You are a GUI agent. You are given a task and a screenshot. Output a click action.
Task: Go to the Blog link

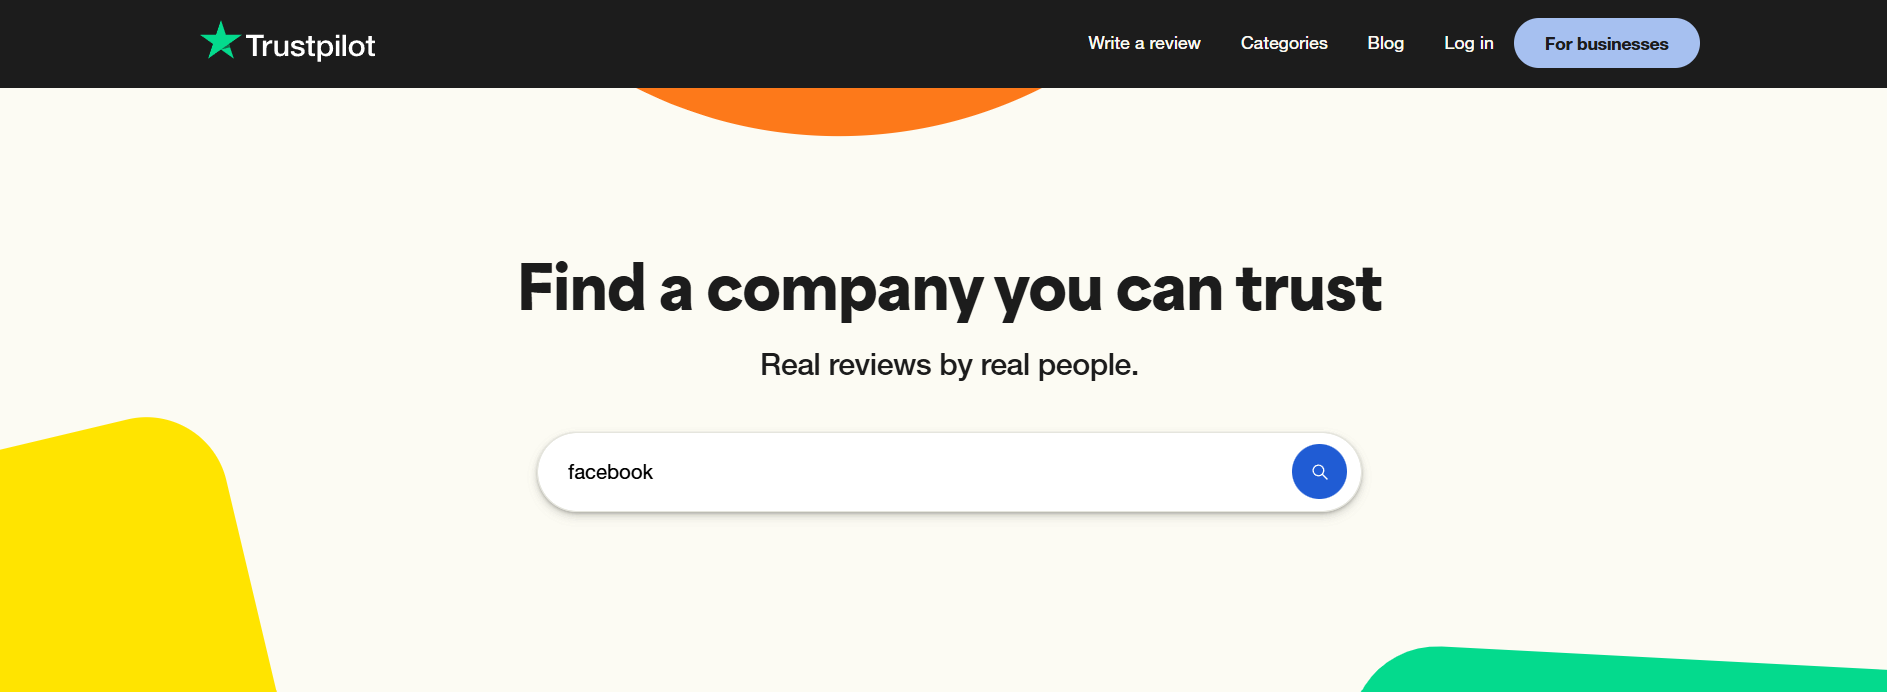pos(1385,43)
